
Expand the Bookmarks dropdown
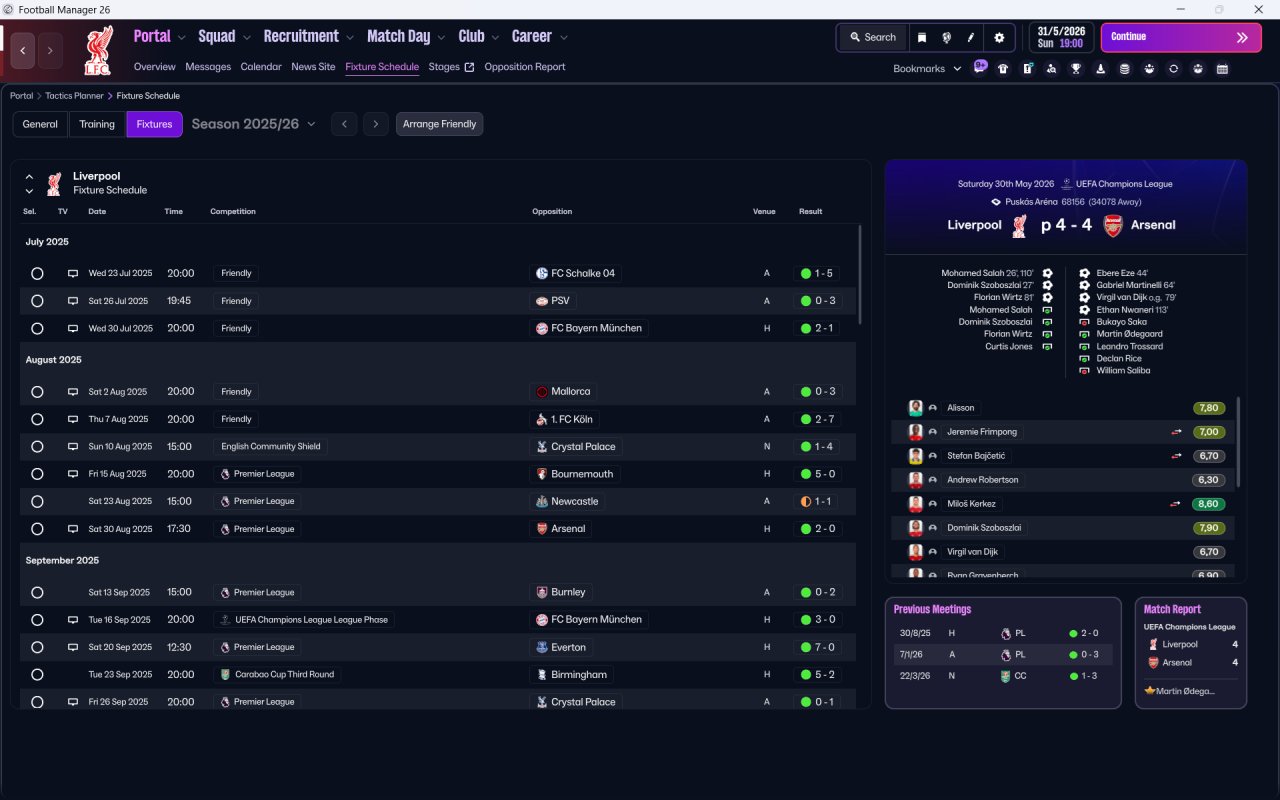tap(927, 69)
